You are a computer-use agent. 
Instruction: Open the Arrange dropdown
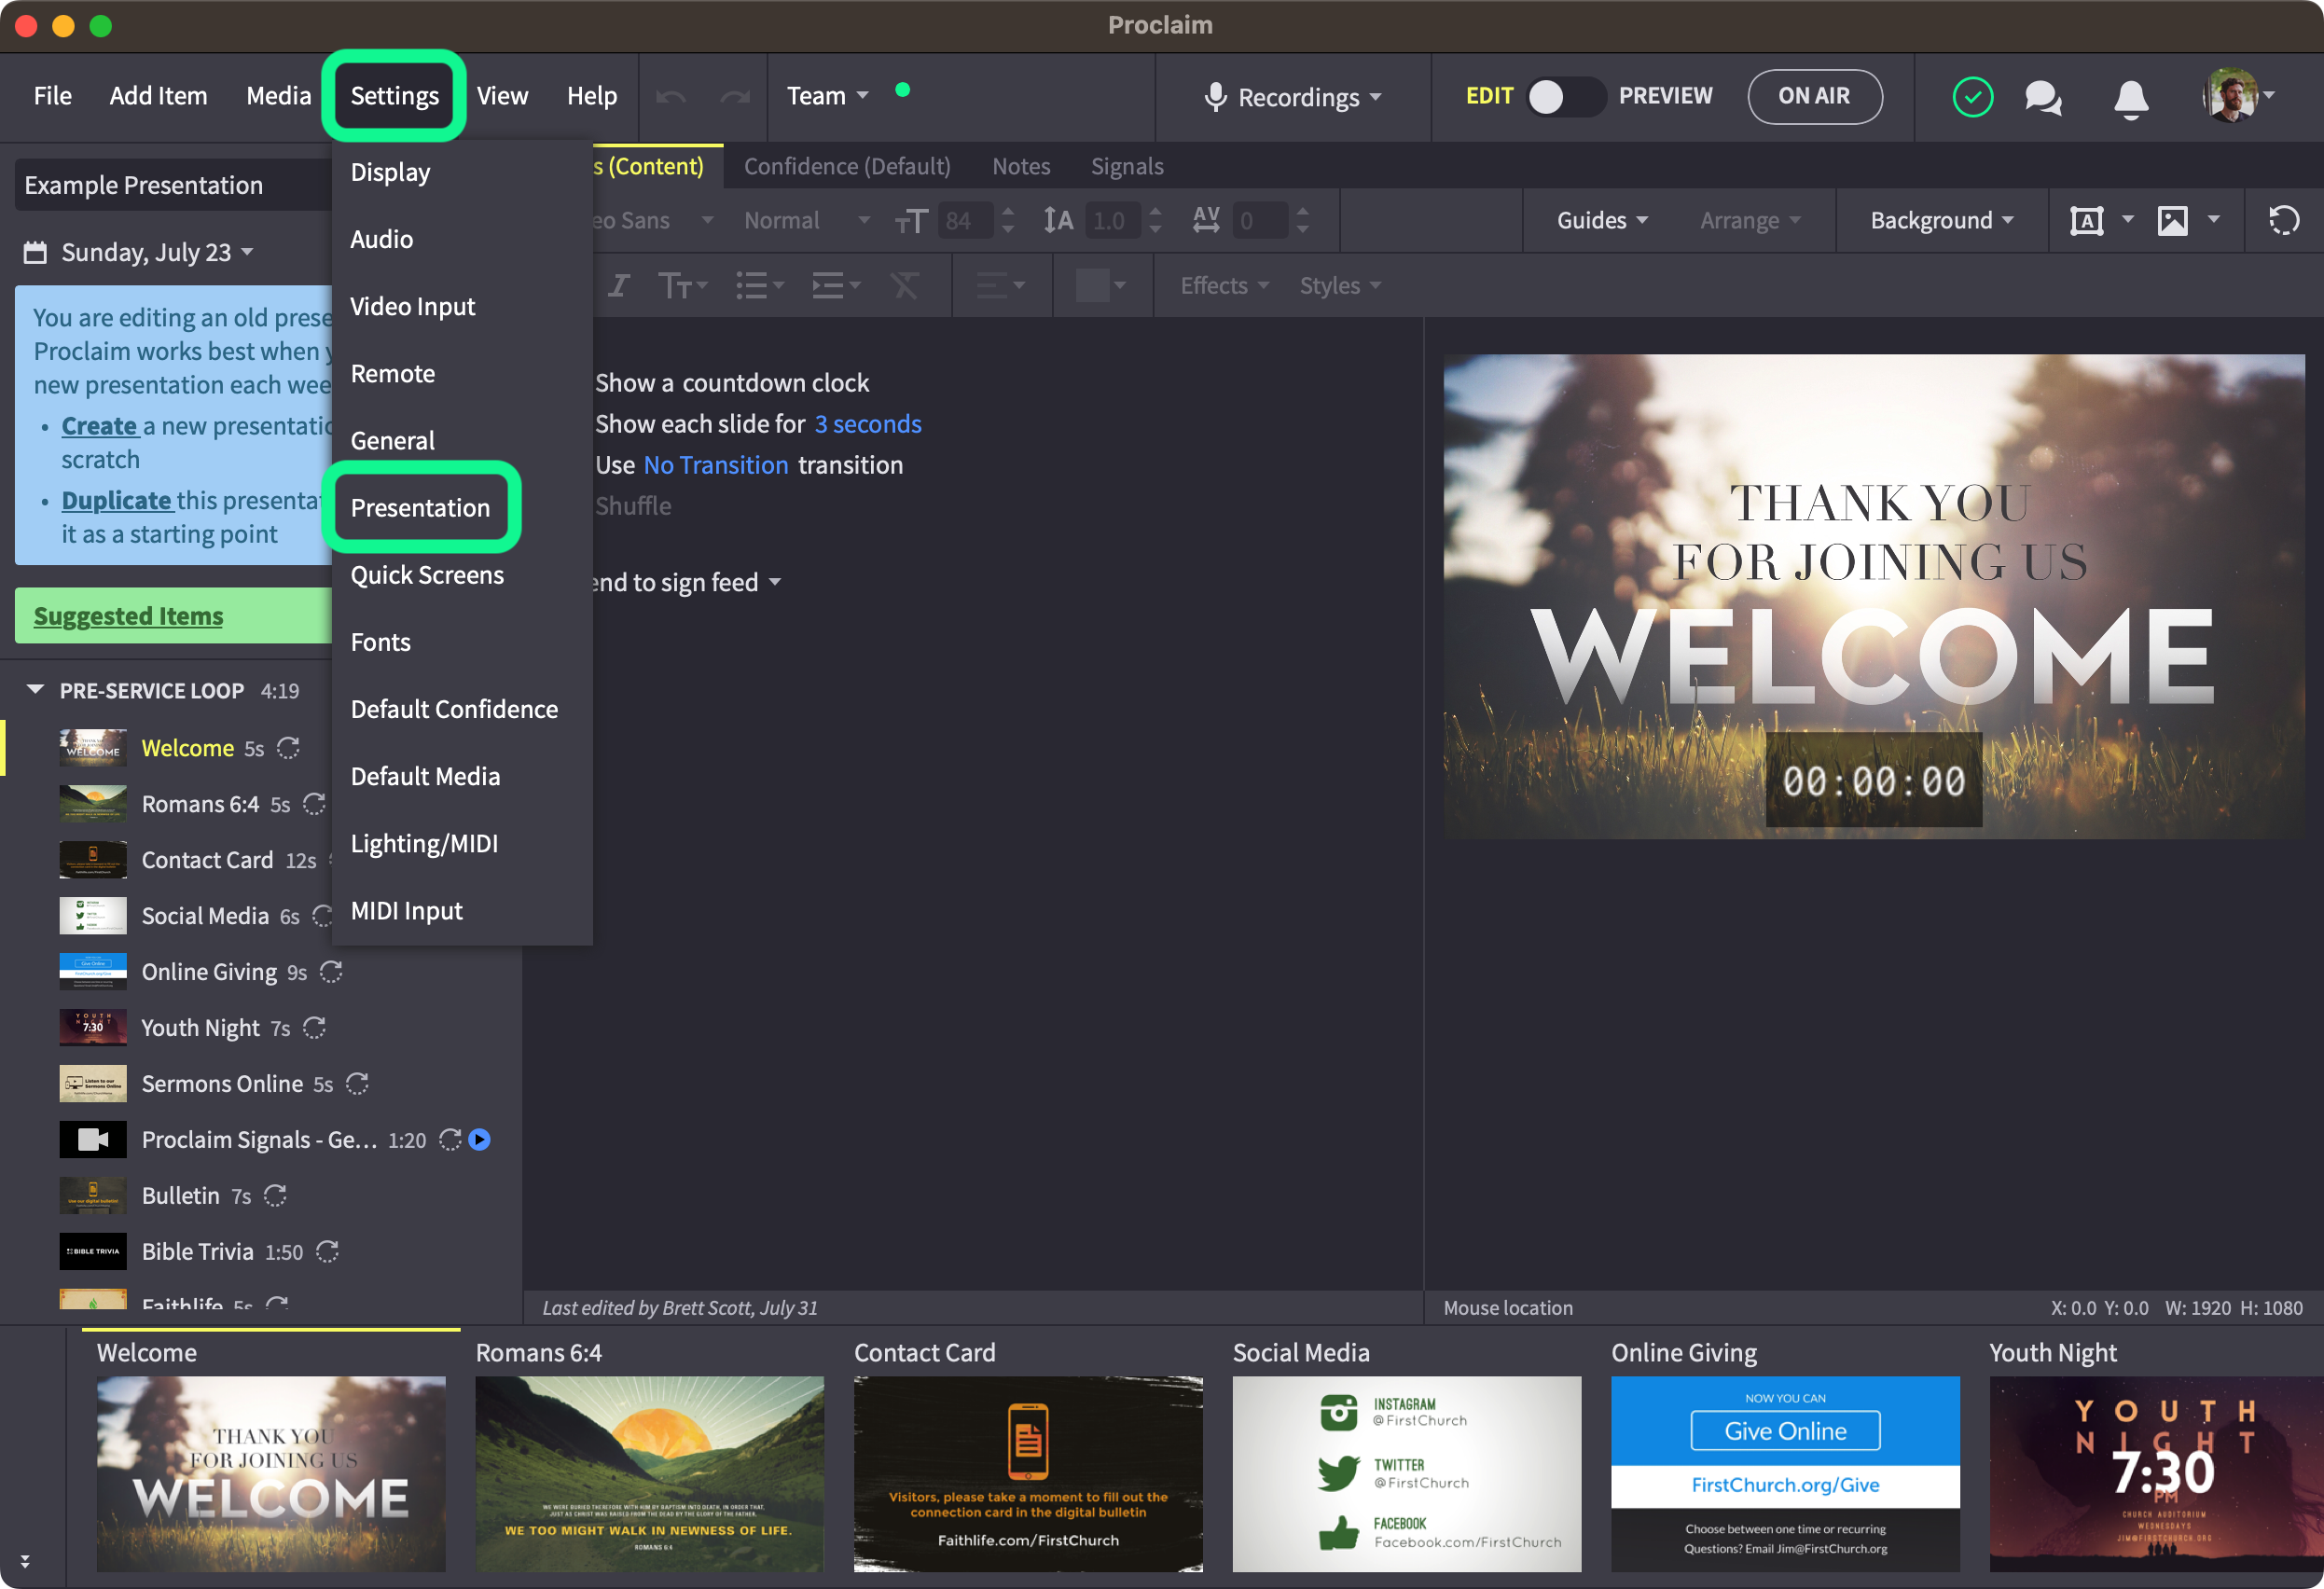click(x=1750, y=220)
